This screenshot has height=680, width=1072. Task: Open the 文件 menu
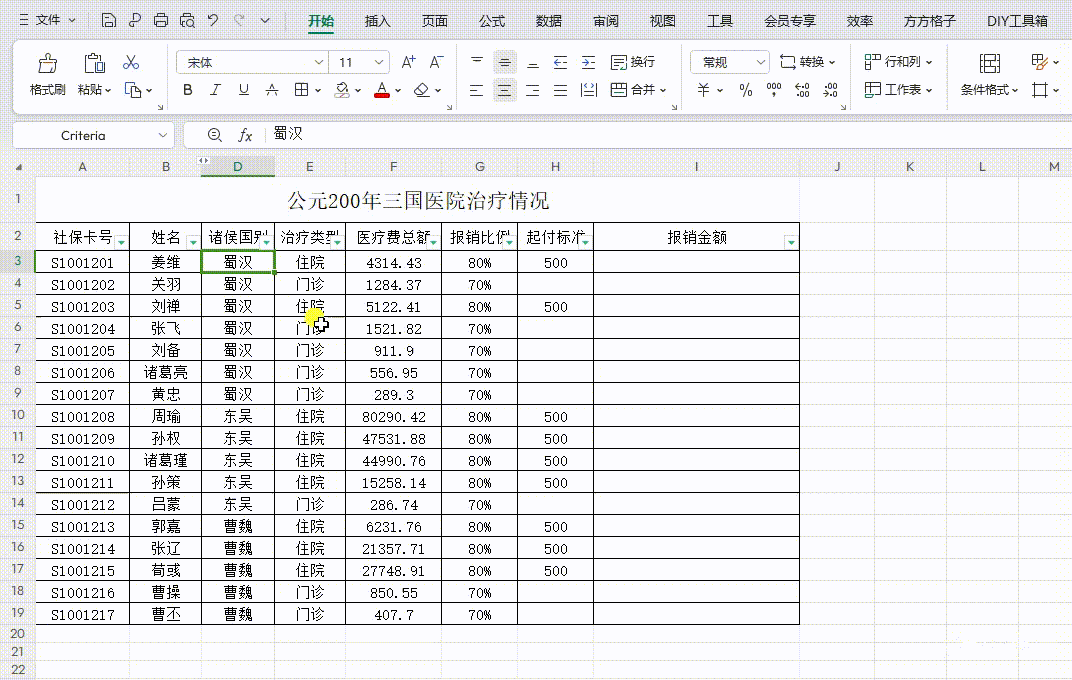point(47,21)
